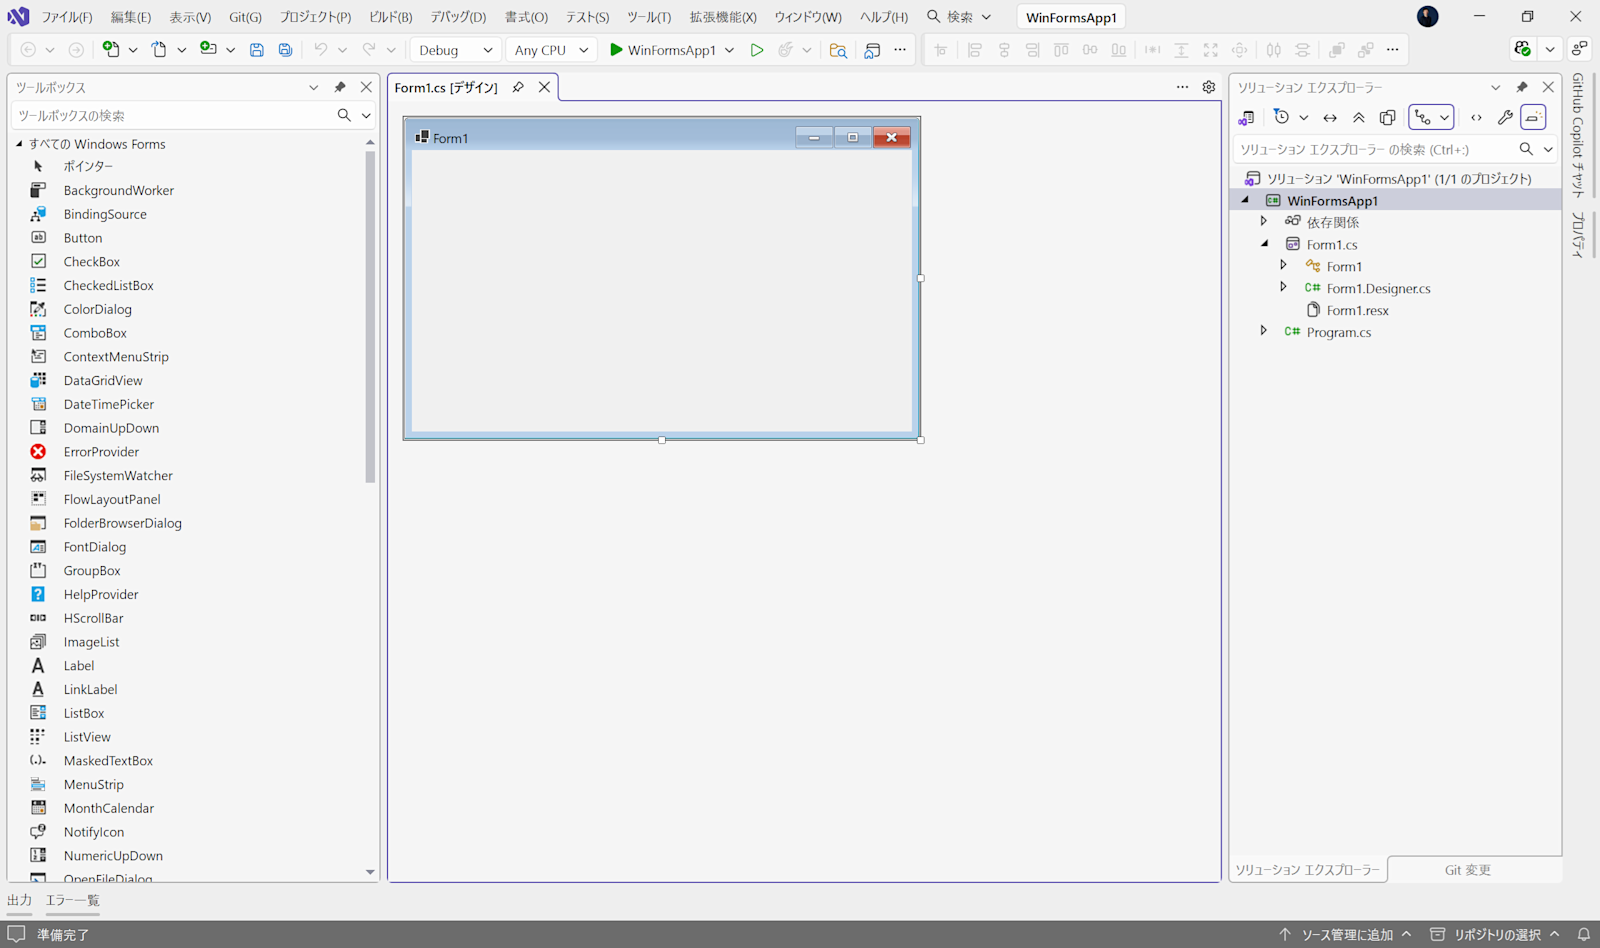Close the Form1.cs design tab
The width and height of the screenshot is (1600, 948).
[544, 87]
